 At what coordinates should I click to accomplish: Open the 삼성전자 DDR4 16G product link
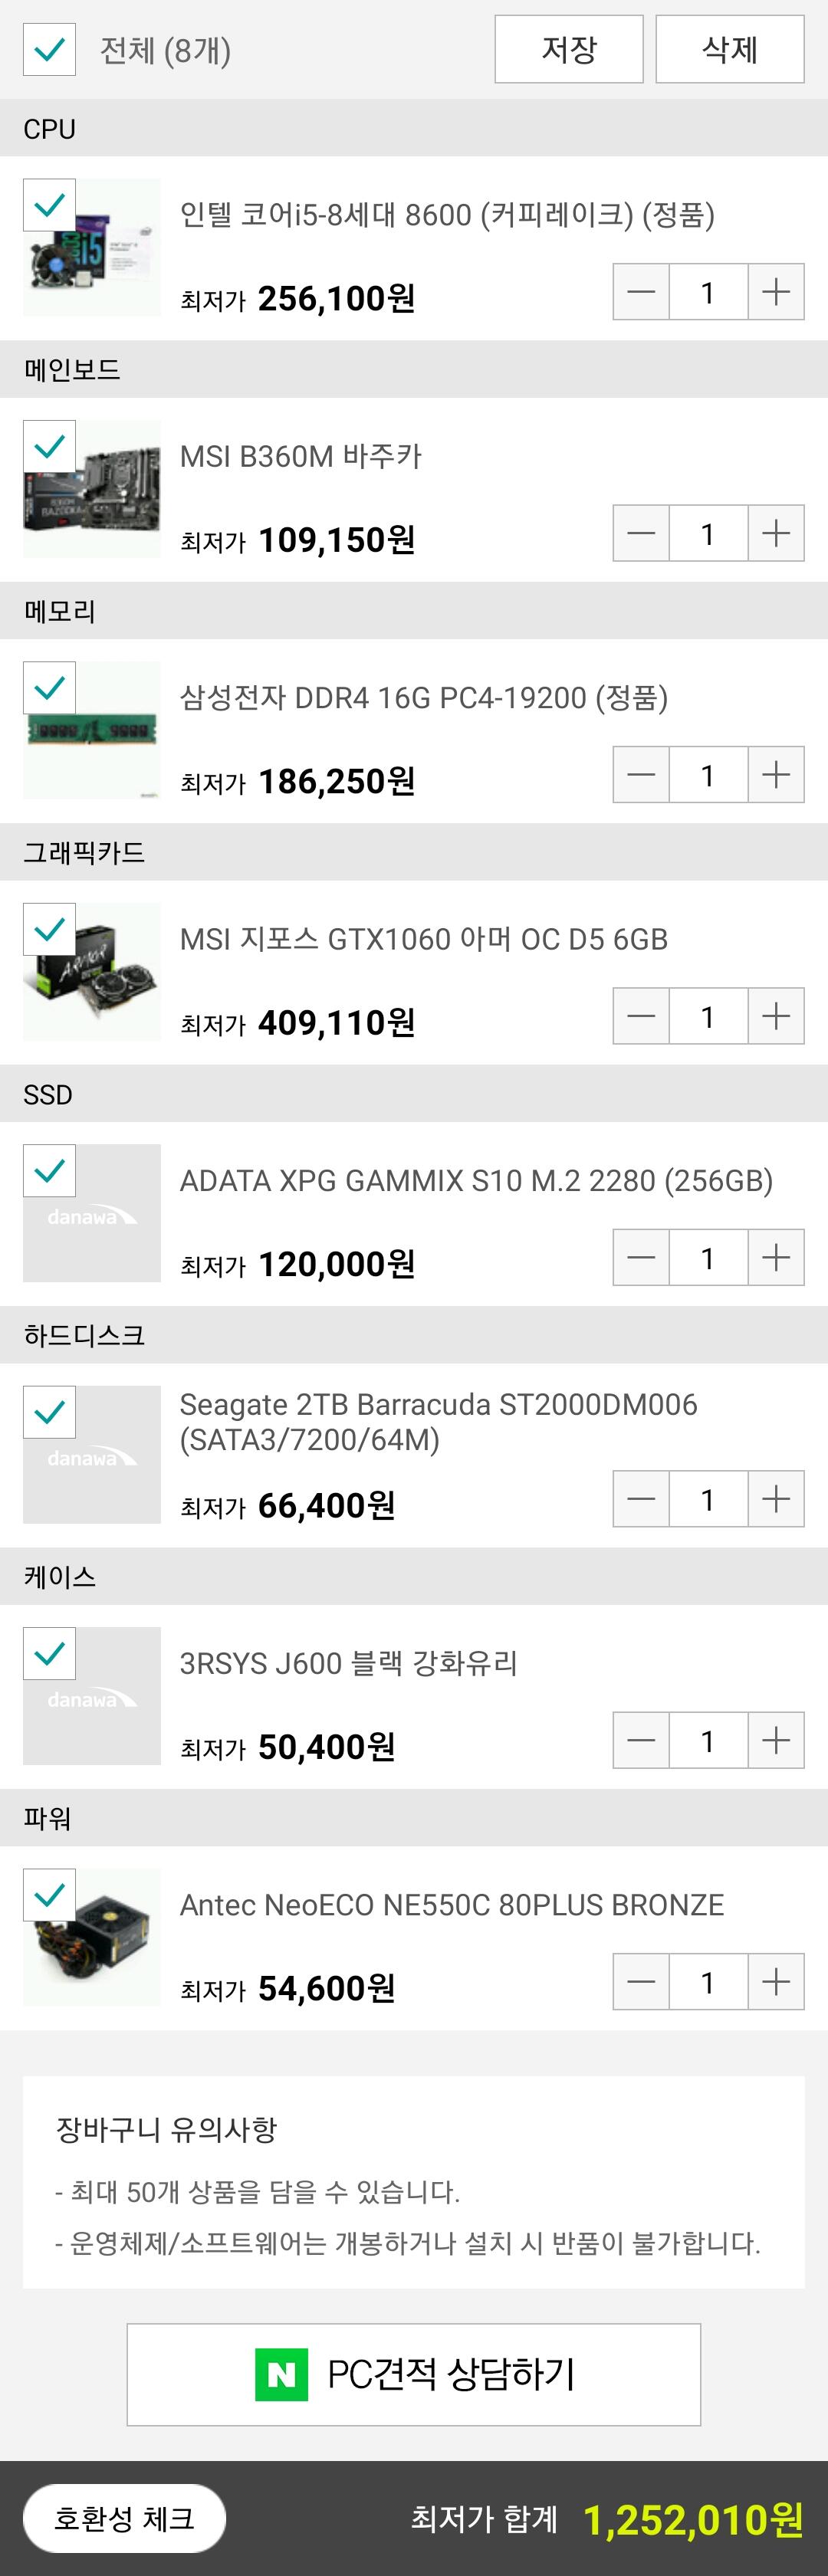423,697
